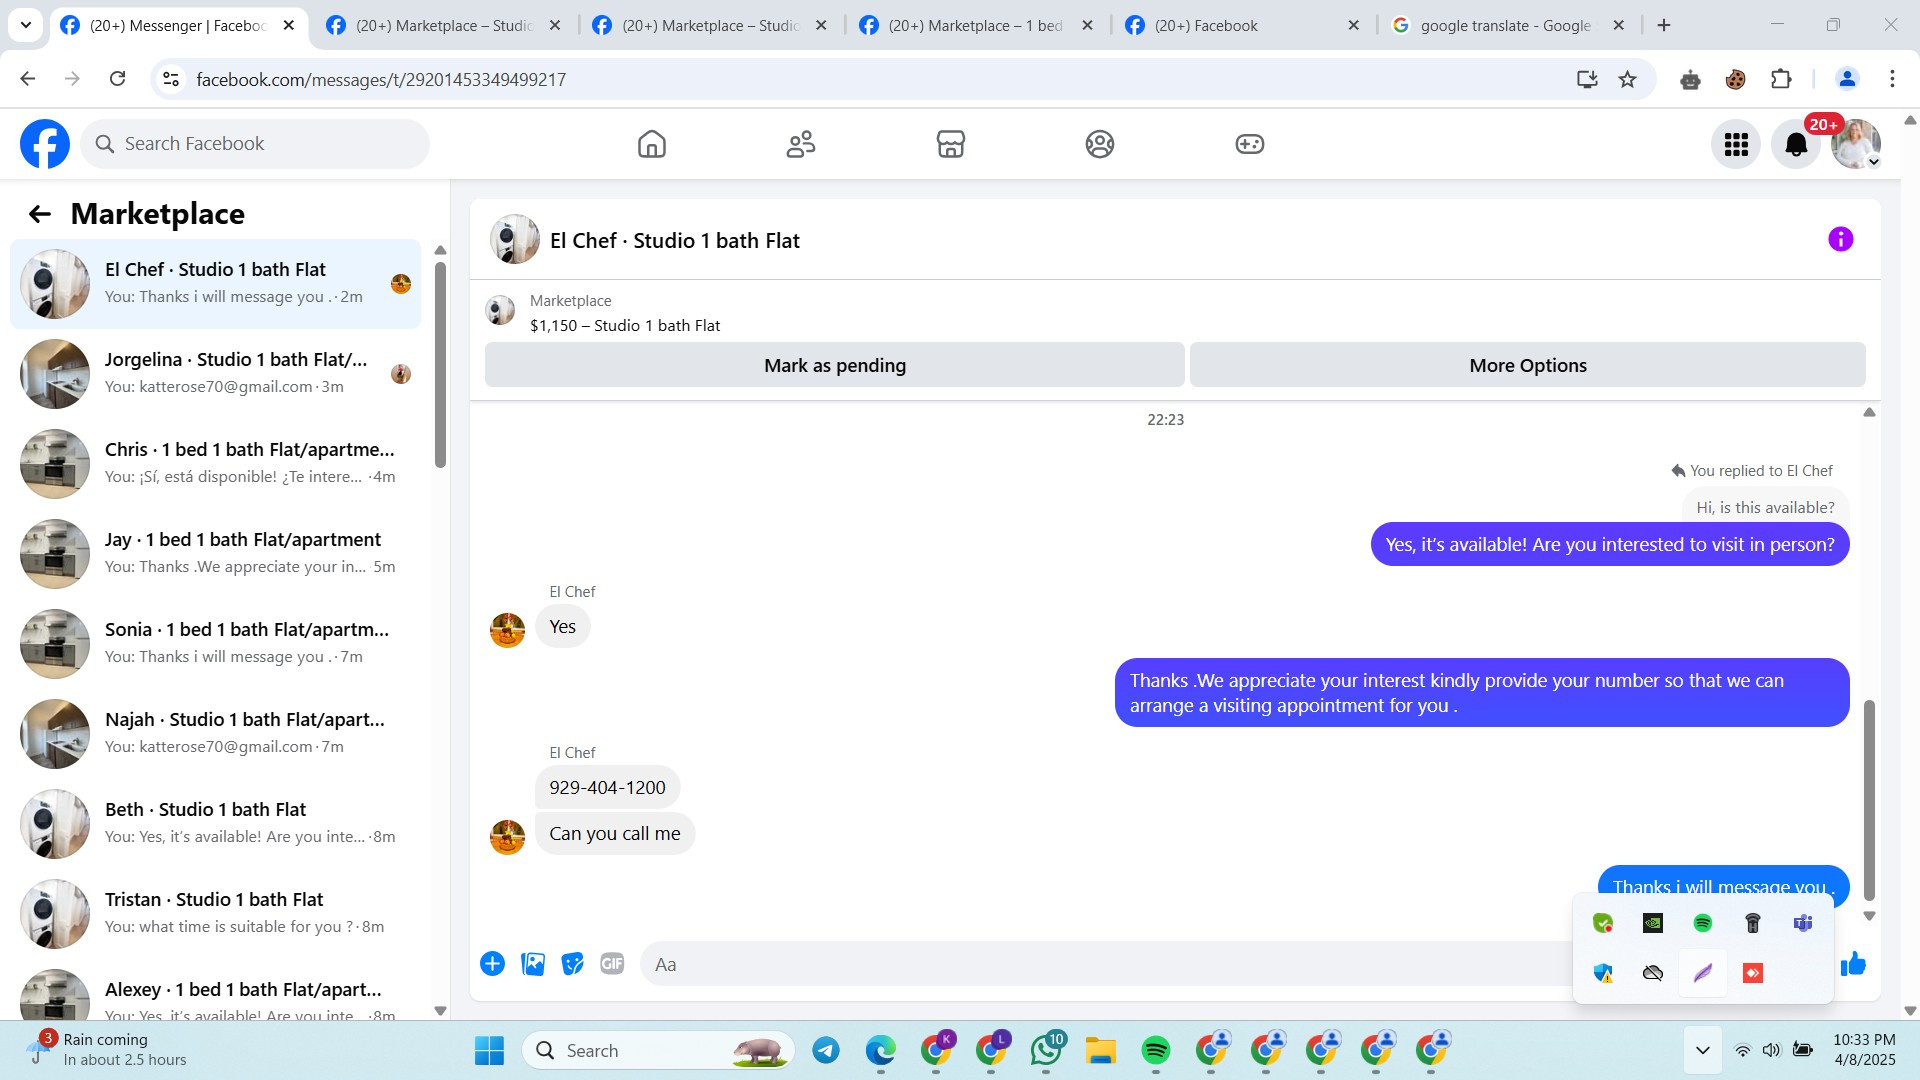Open the plus more-actions button in composer
Screen dimensions: 1920x1080
click(492, 964)
